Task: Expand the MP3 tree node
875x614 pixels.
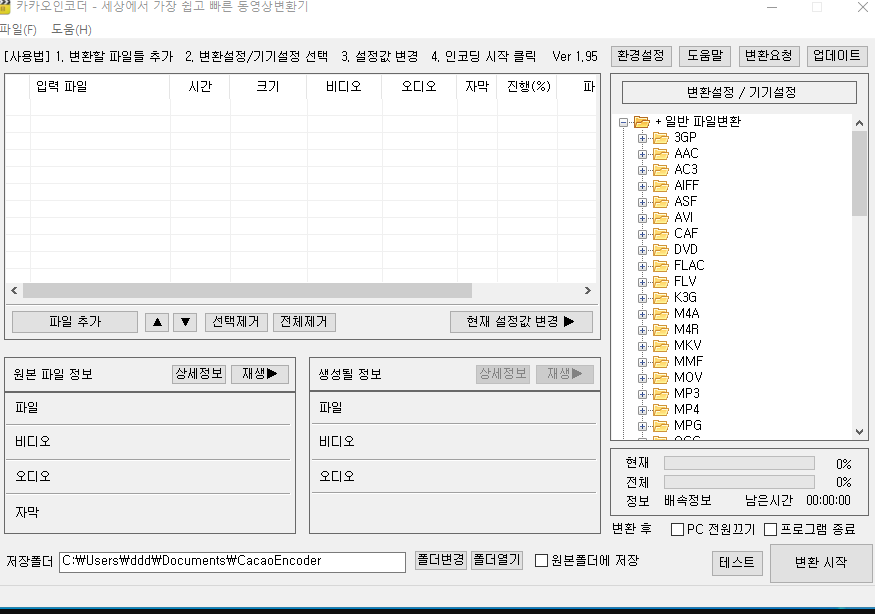Action: [x=642, y=394]
